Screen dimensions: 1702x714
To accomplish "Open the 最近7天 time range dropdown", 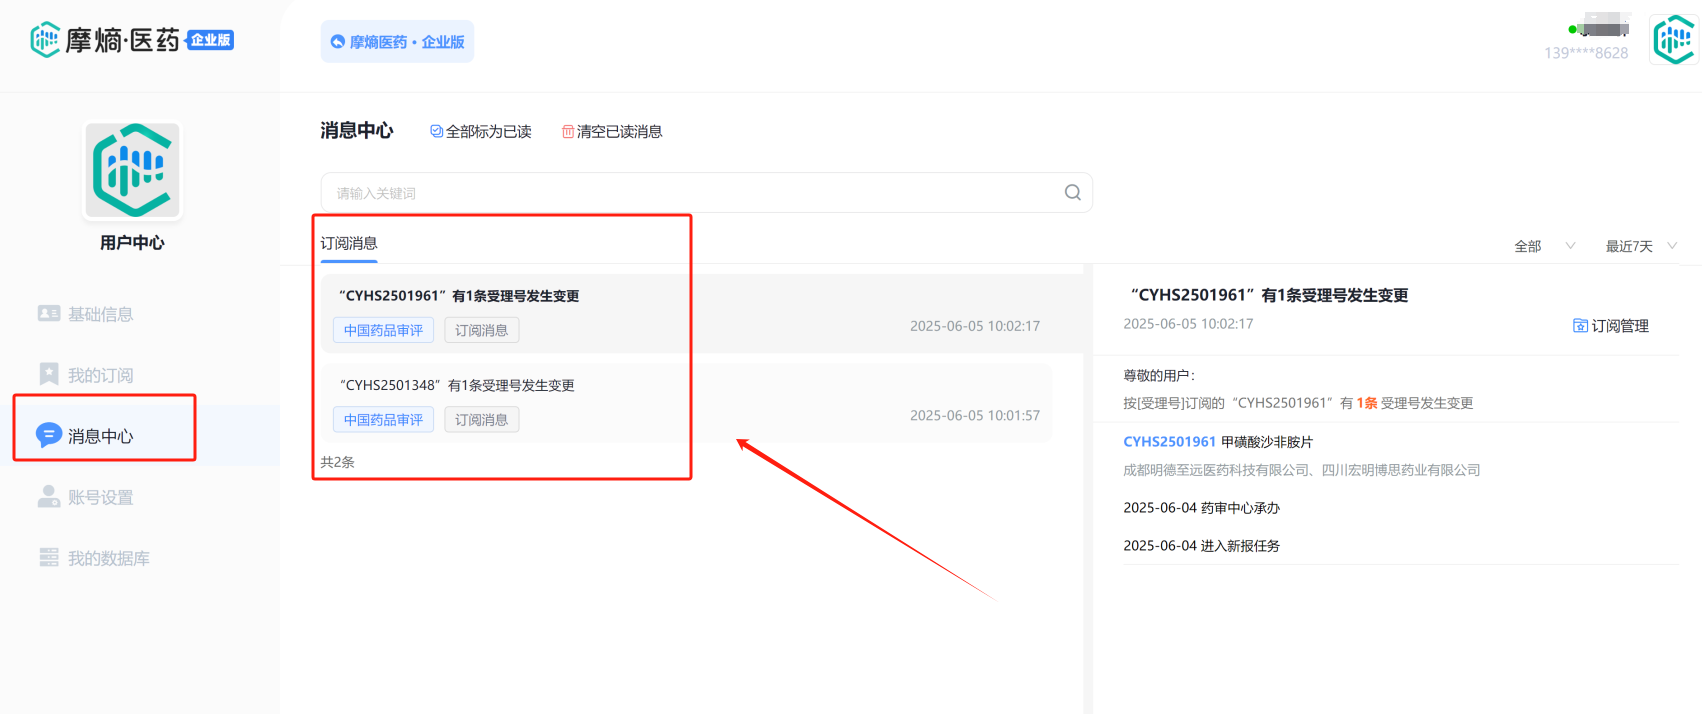I will pos(1641,246).
